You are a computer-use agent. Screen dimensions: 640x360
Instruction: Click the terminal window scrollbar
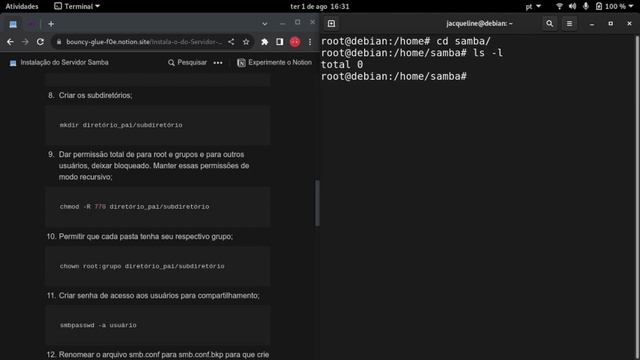click(x=637, y=198)
